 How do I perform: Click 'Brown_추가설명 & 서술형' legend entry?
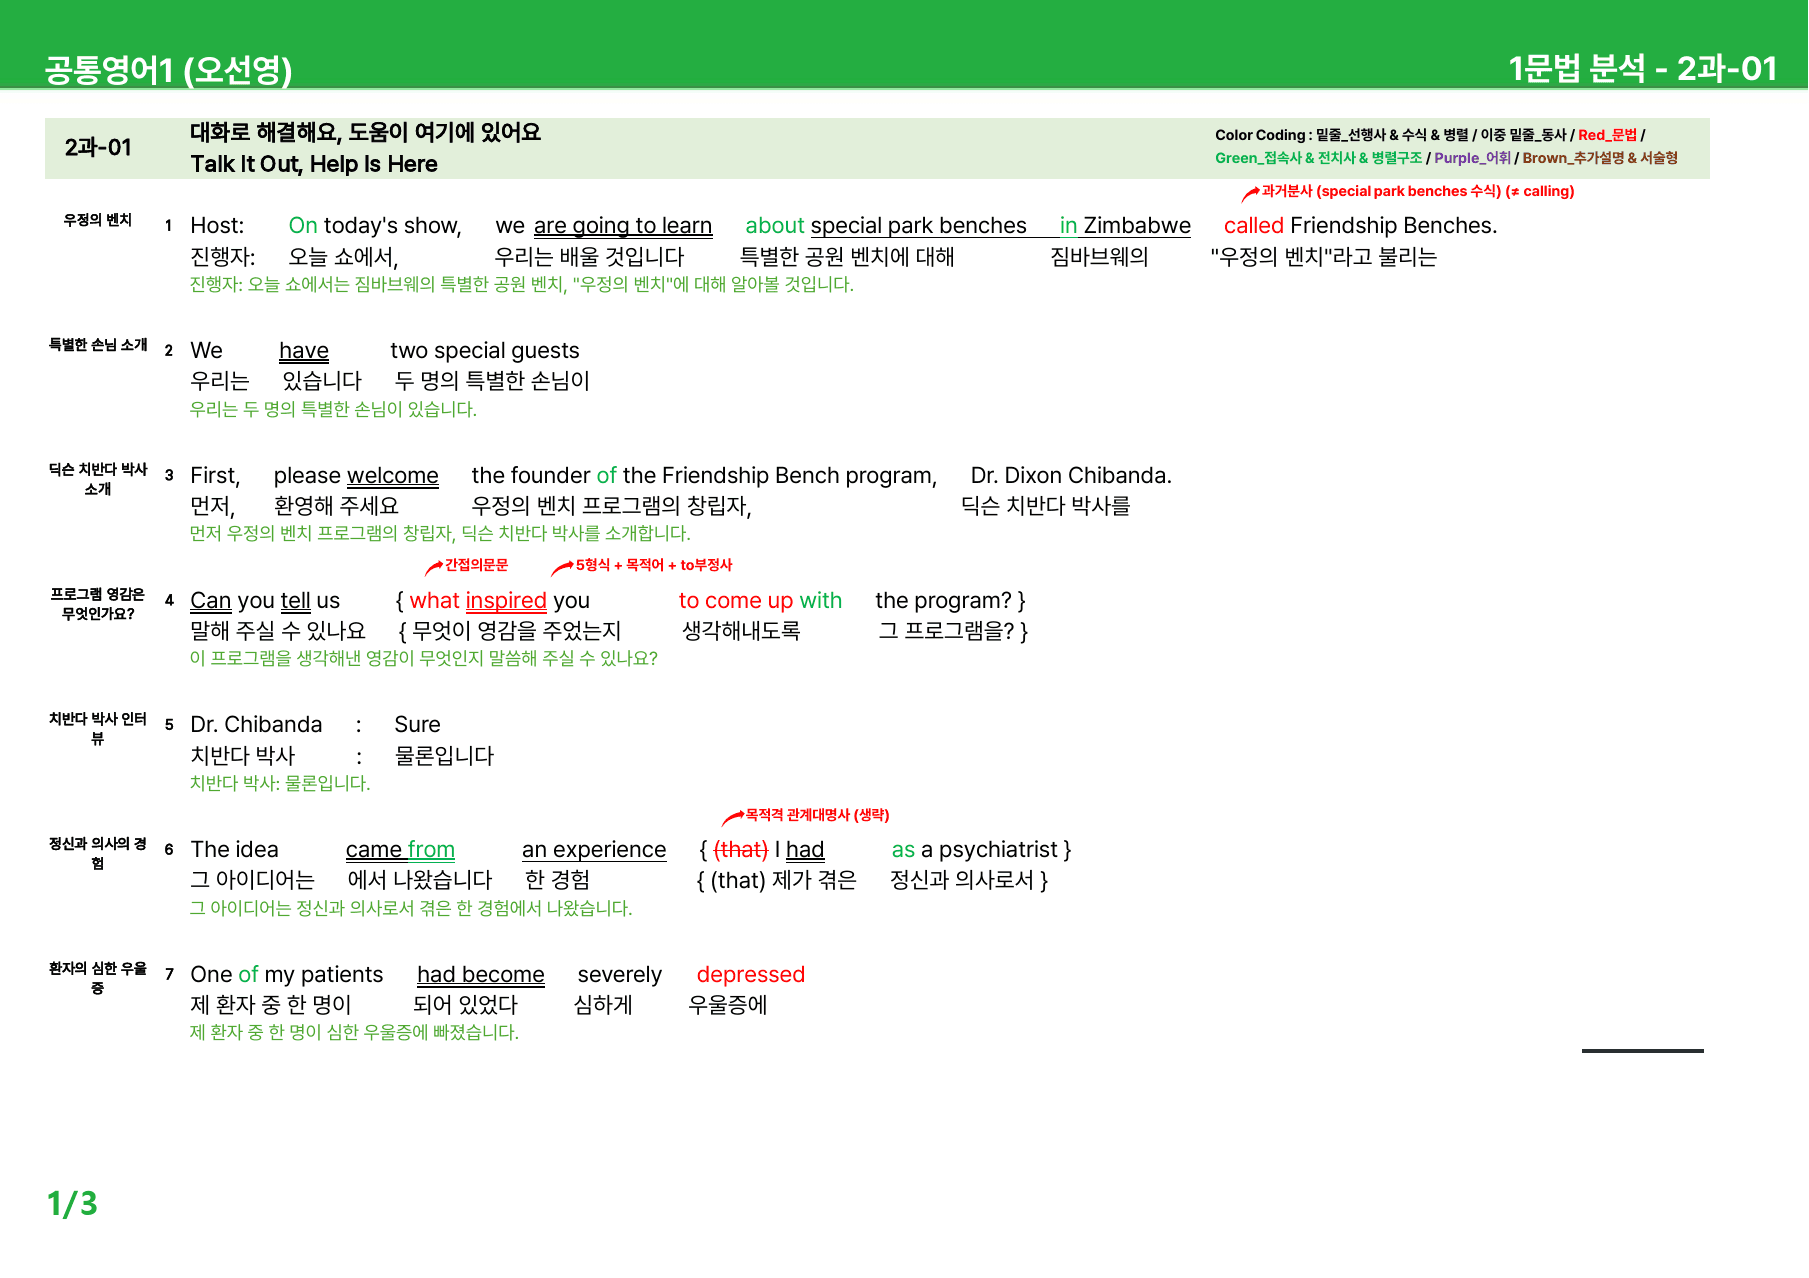1600,158
